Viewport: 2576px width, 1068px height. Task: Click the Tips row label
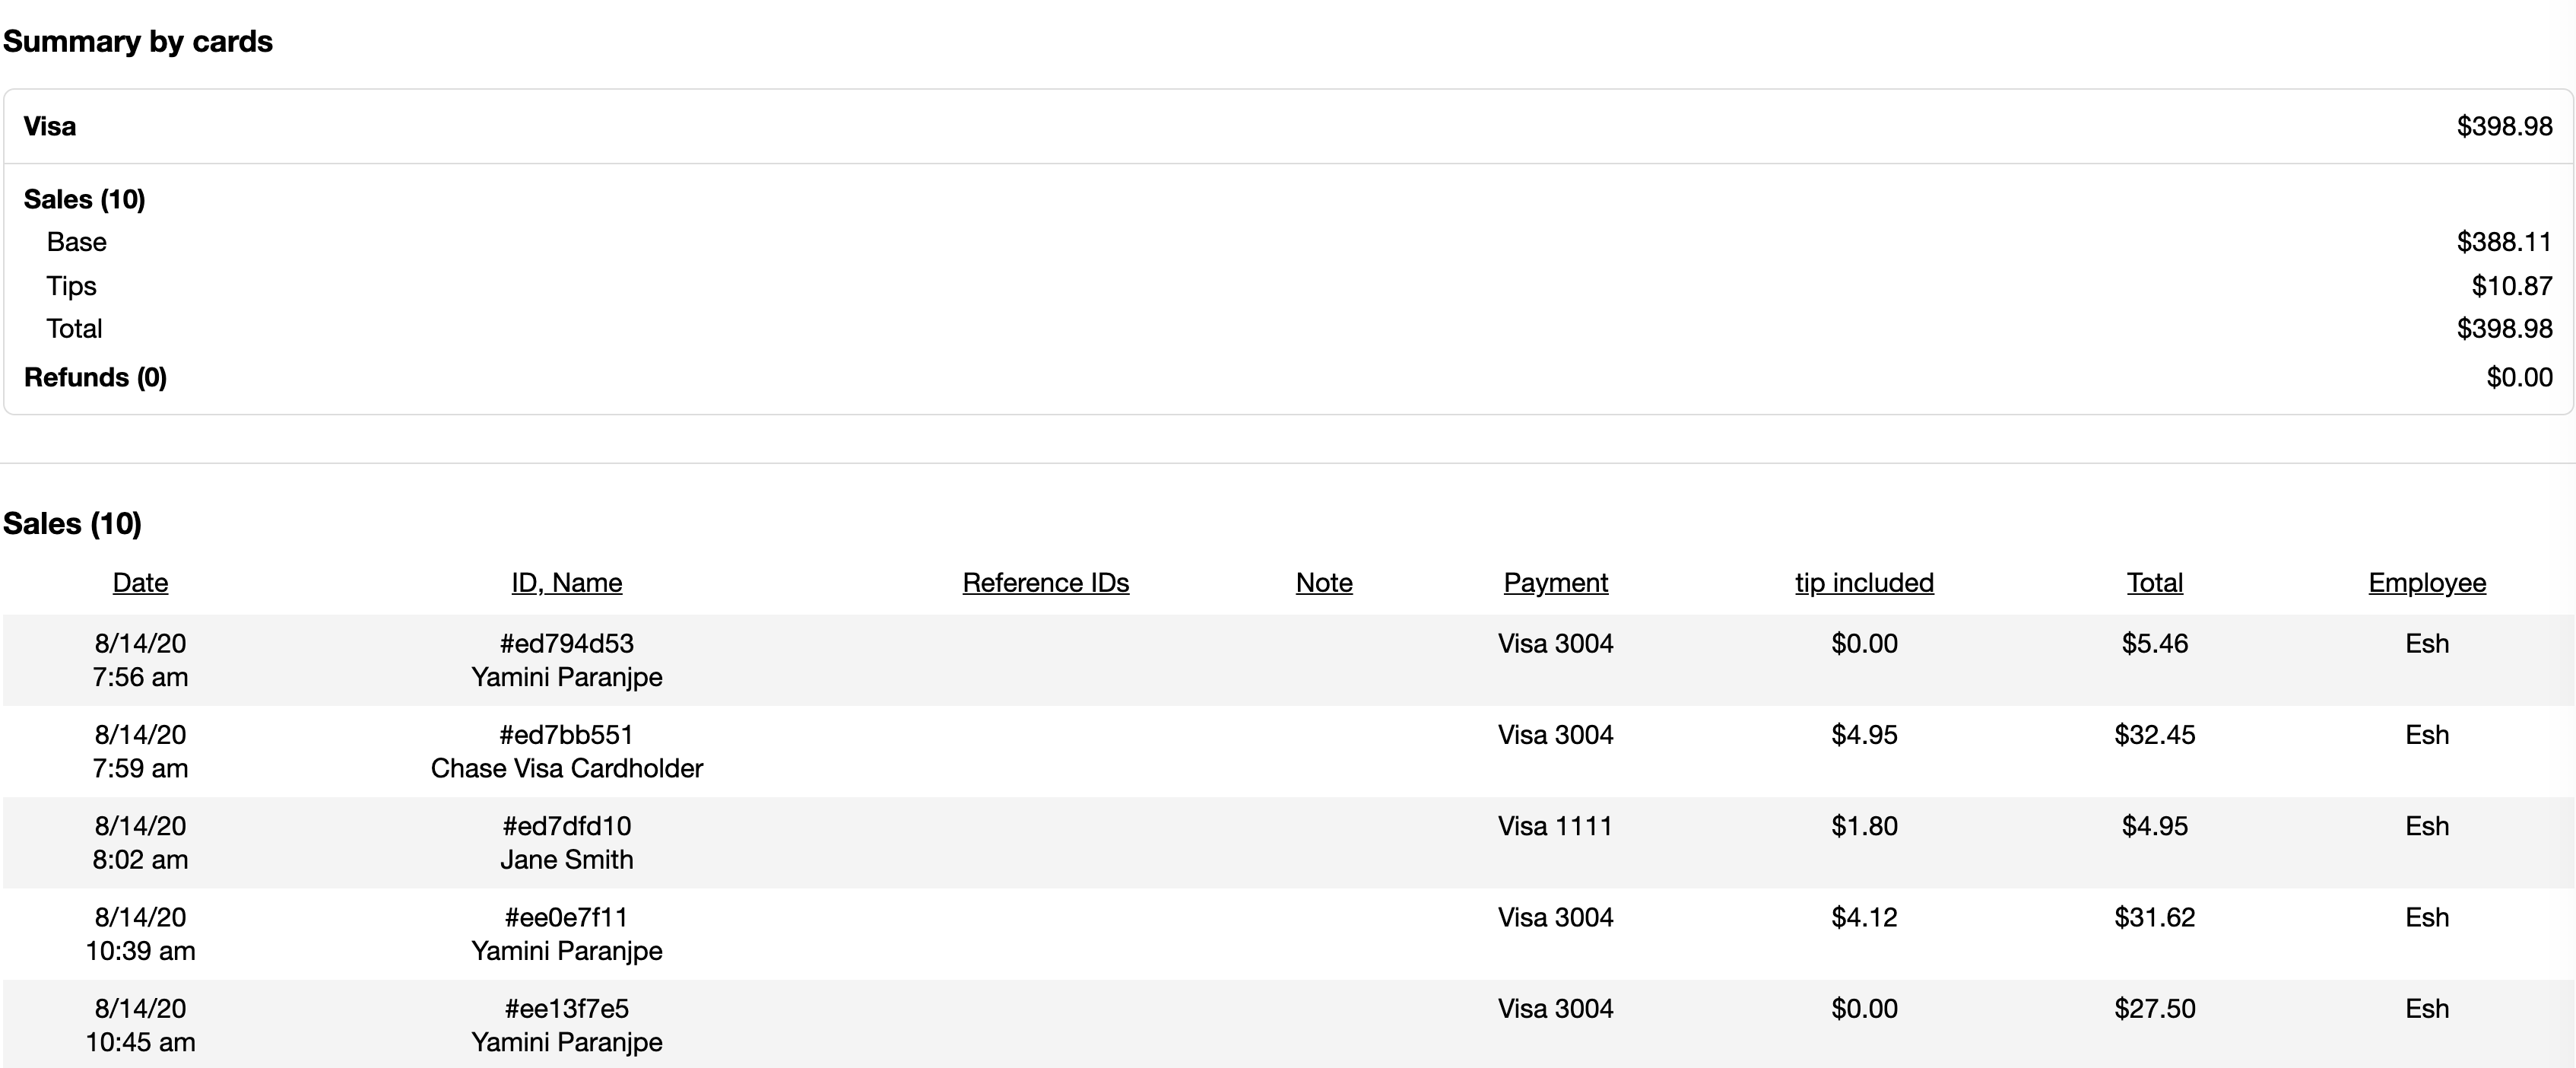[x=71, y=286]
